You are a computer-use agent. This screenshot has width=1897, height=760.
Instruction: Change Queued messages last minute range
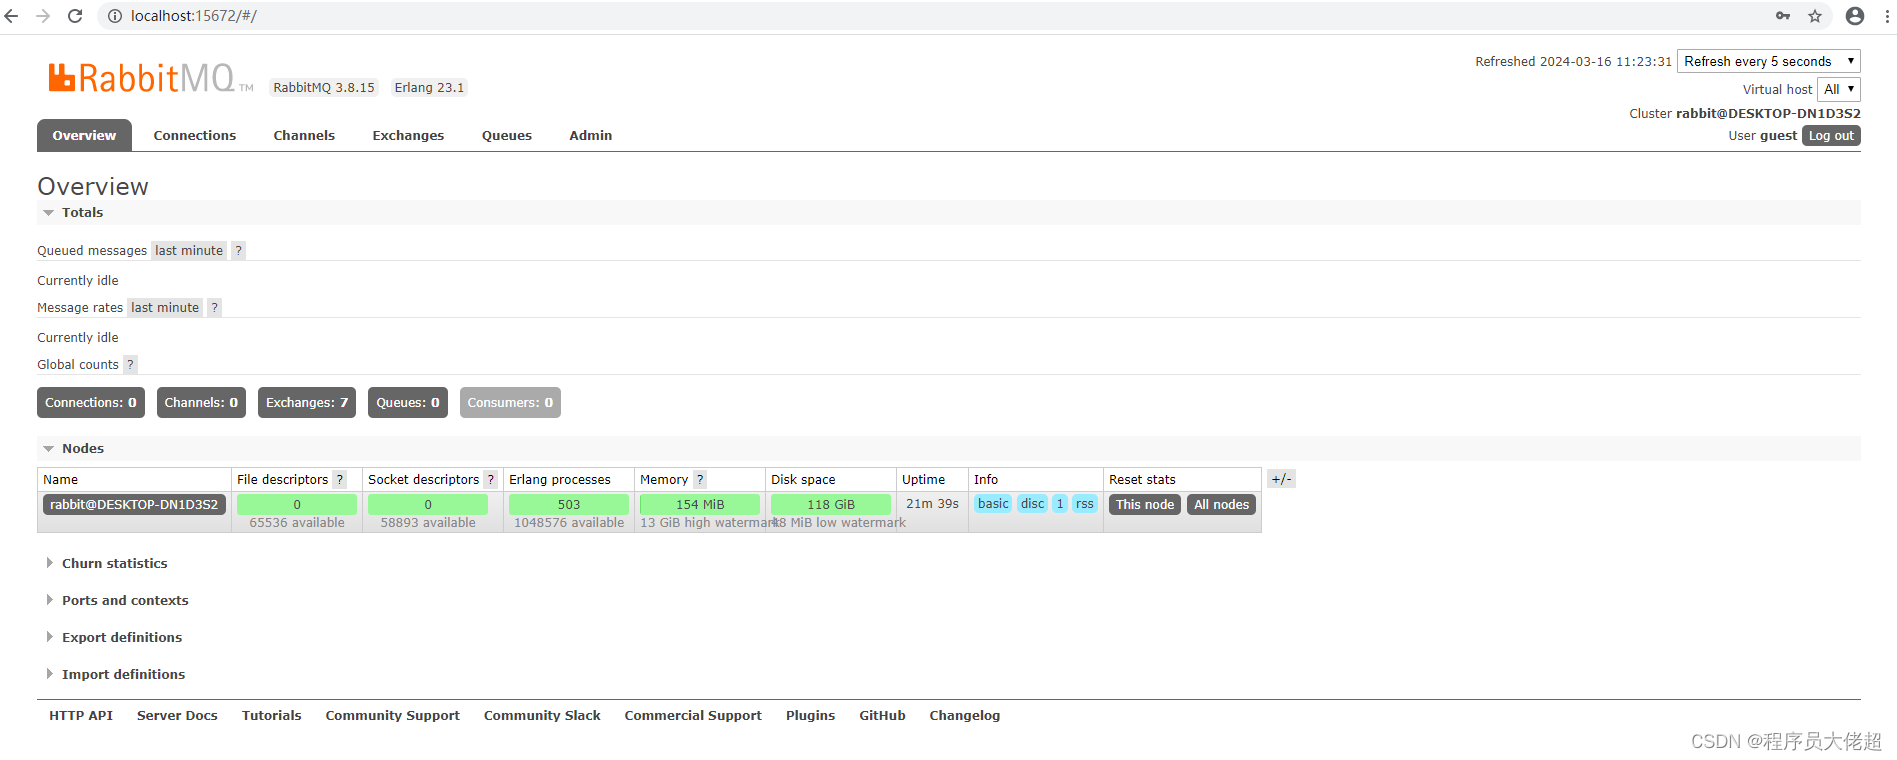189,251
